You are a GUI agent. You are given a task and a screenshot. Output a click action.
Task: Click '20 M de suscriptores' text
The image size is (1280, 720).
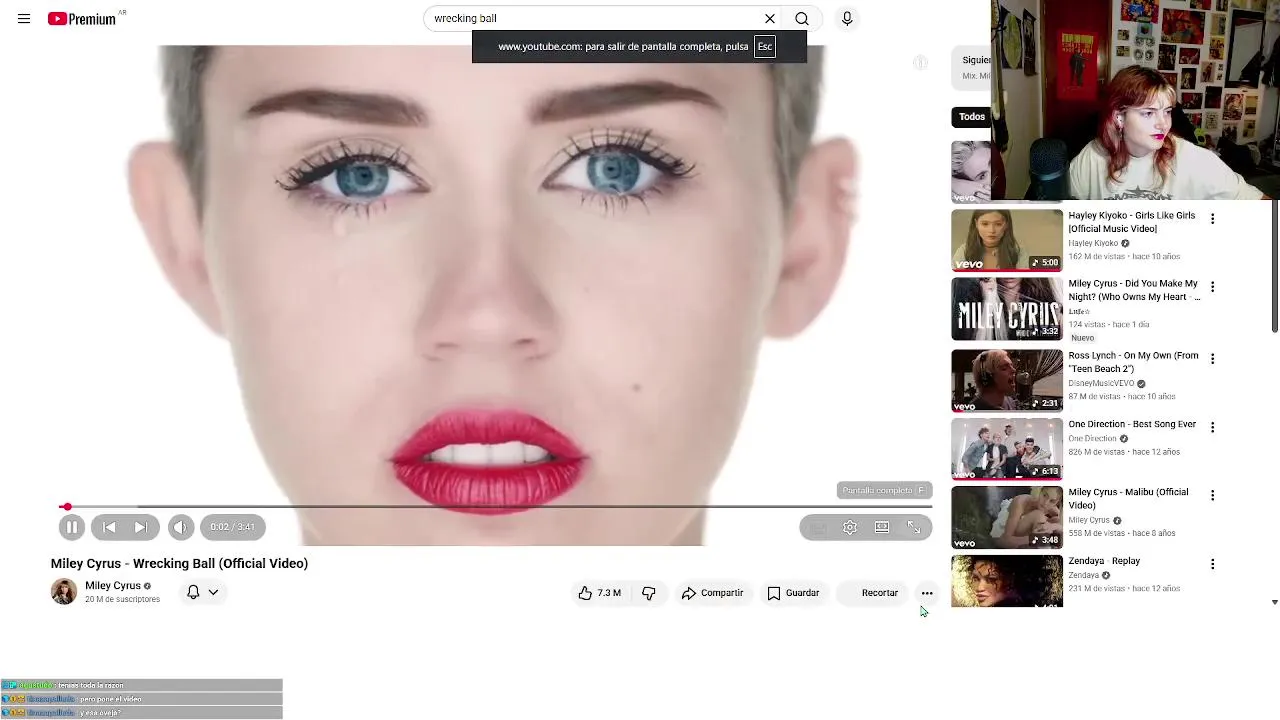point(122,600)
